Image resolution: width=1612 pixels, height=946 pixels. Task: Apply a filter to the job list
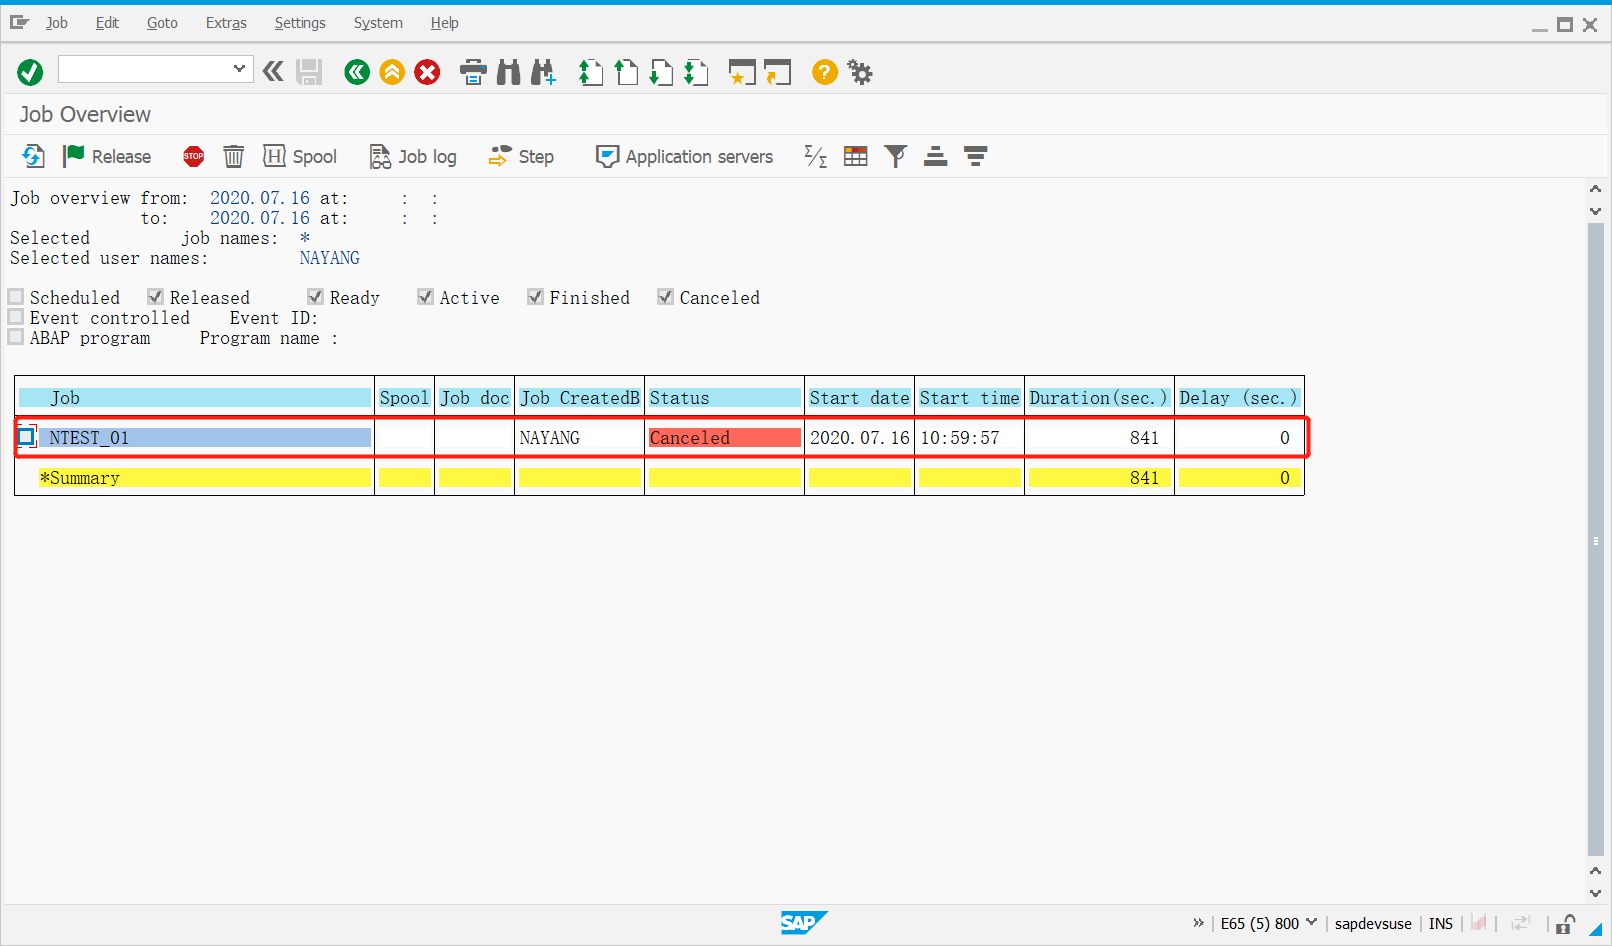[895, 156]
